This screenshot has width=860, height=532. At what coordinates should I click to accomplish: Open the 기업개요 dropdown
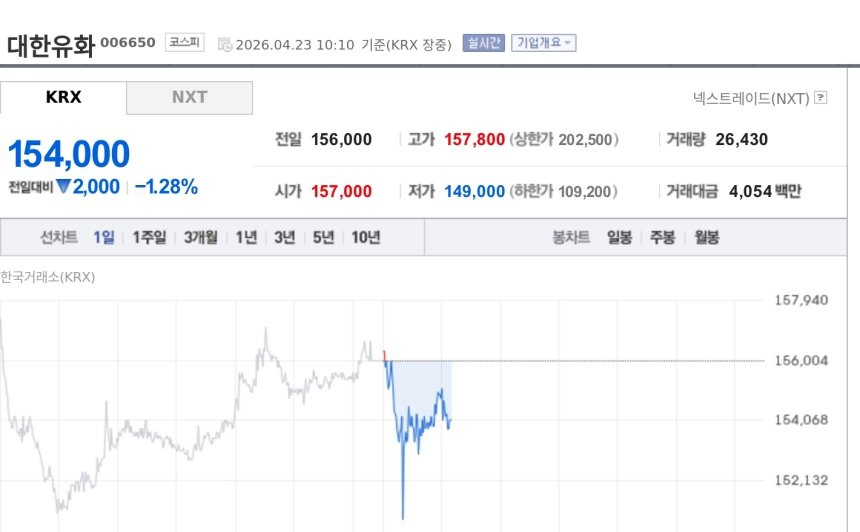coord(543,43)
